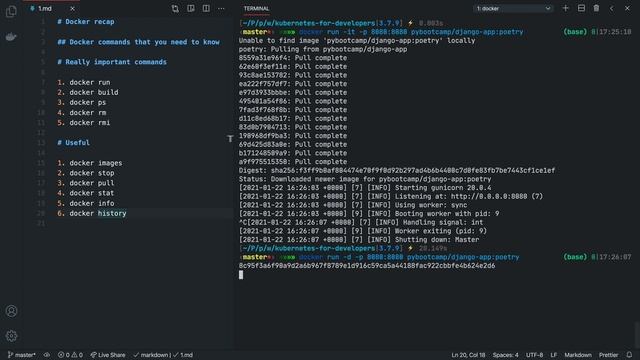Click the 'docker build' list line
The width and height of the screenshot is (640, 360).
(88, 92)
